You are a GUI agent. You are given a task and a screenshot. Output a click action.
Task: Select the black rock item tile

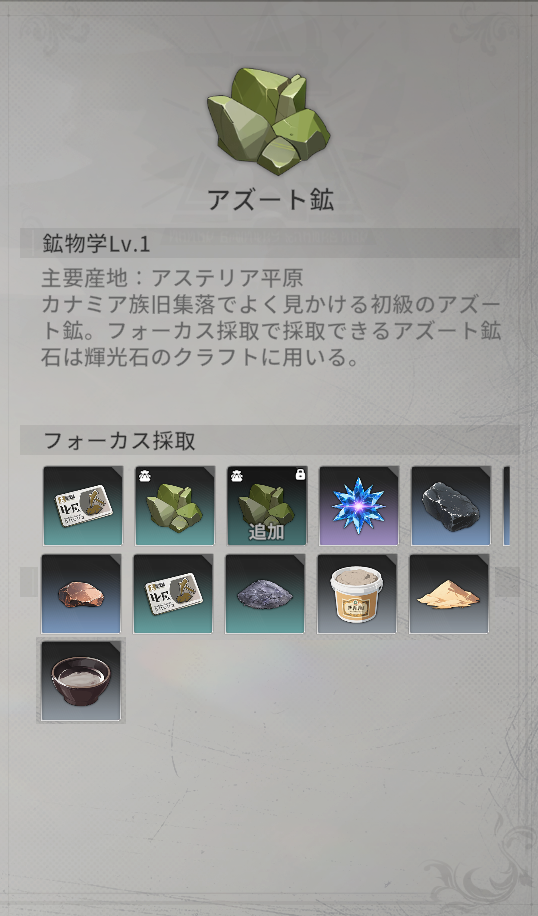coord(451,506)
